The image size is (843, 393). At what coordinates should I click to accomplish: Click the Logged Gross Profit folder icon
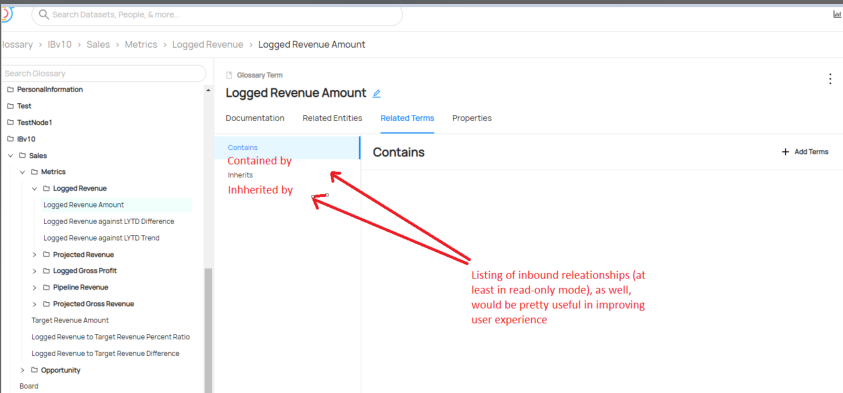pyautogui.click(x=46, y=270)
